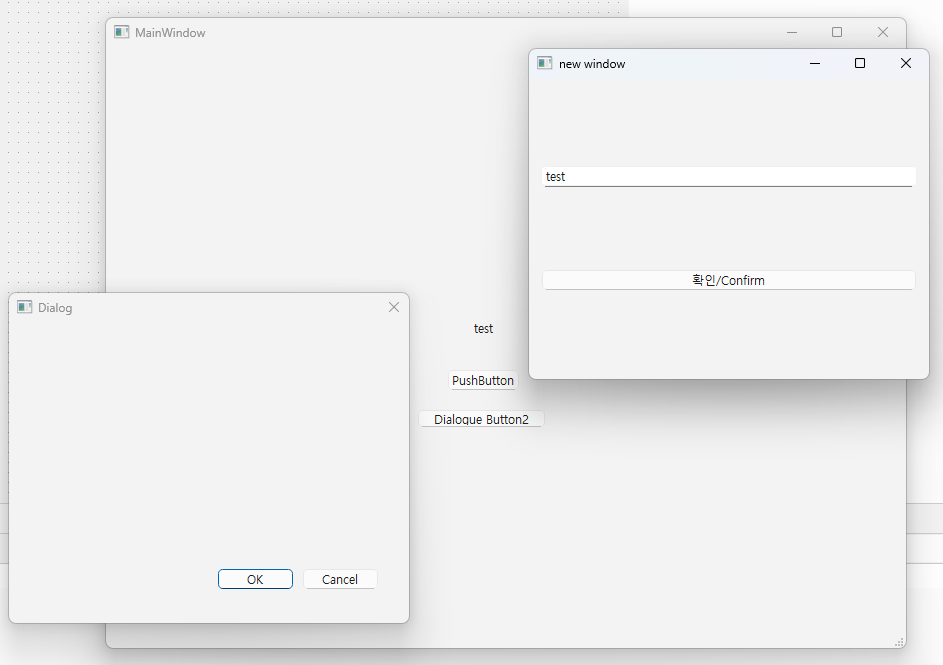Close the "new window" window
Viewport: 943px width, 665px height.
(x=905, y=63)
